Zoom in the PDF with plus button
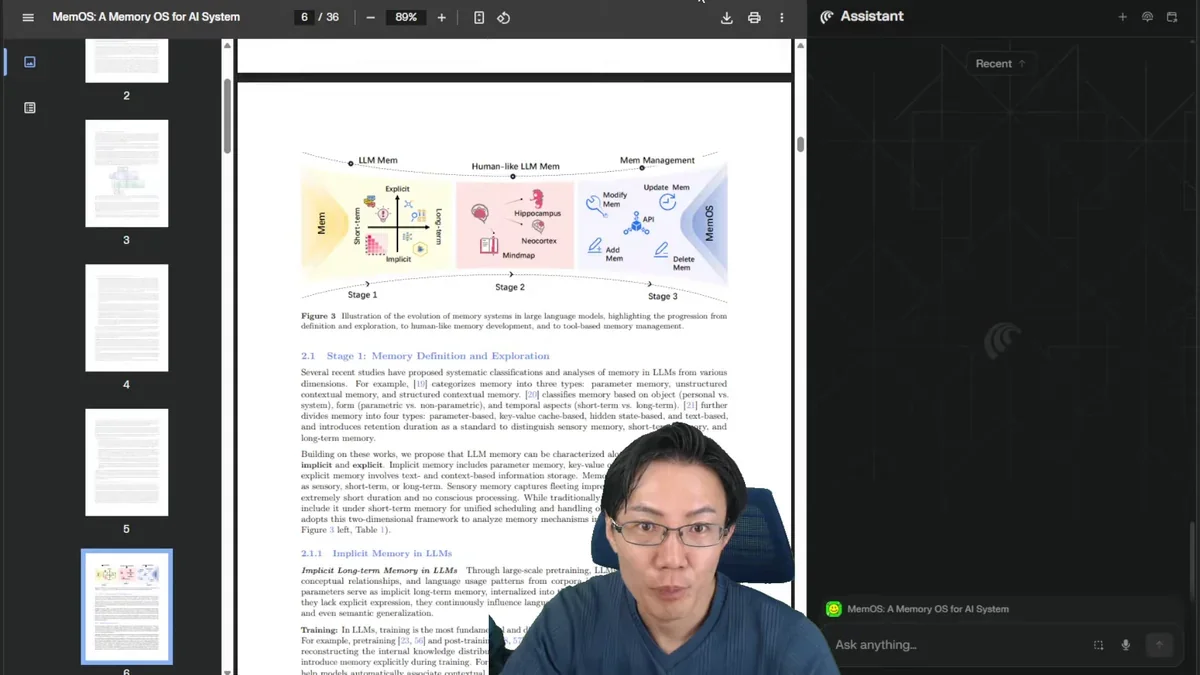1200x675 pixels. (x=441, y=18)
